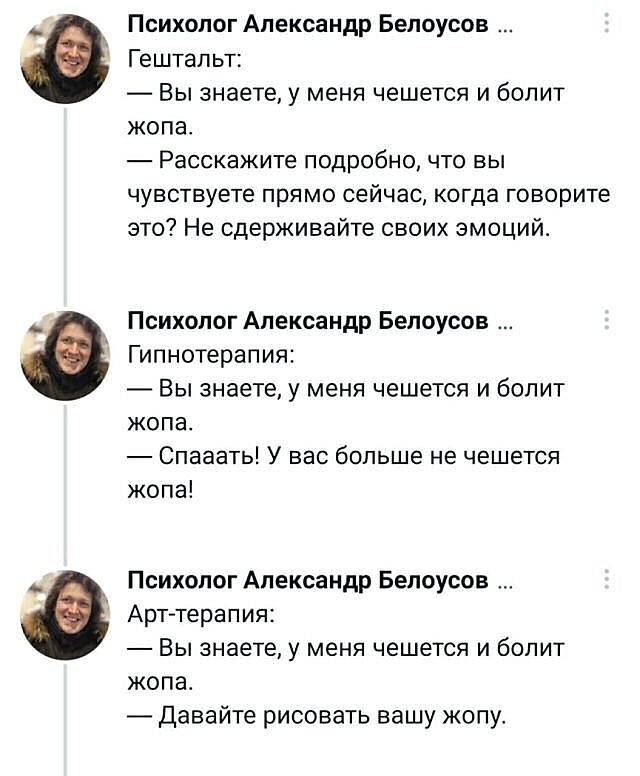This screenshot has height=776, width=640.
Task: Open the three-dot menu on the Гипнотерапия post
Action: click(x=607, y=320)
